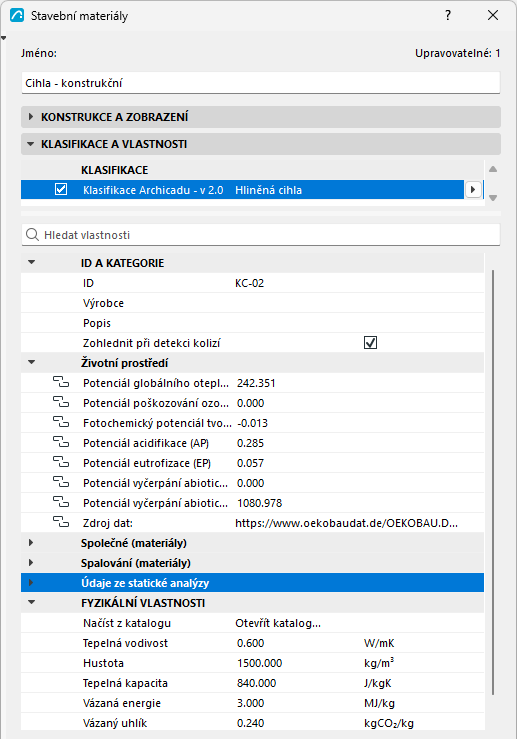
Task: Collapse ID A KATEGORIE group
Action: tap(32, 263)
